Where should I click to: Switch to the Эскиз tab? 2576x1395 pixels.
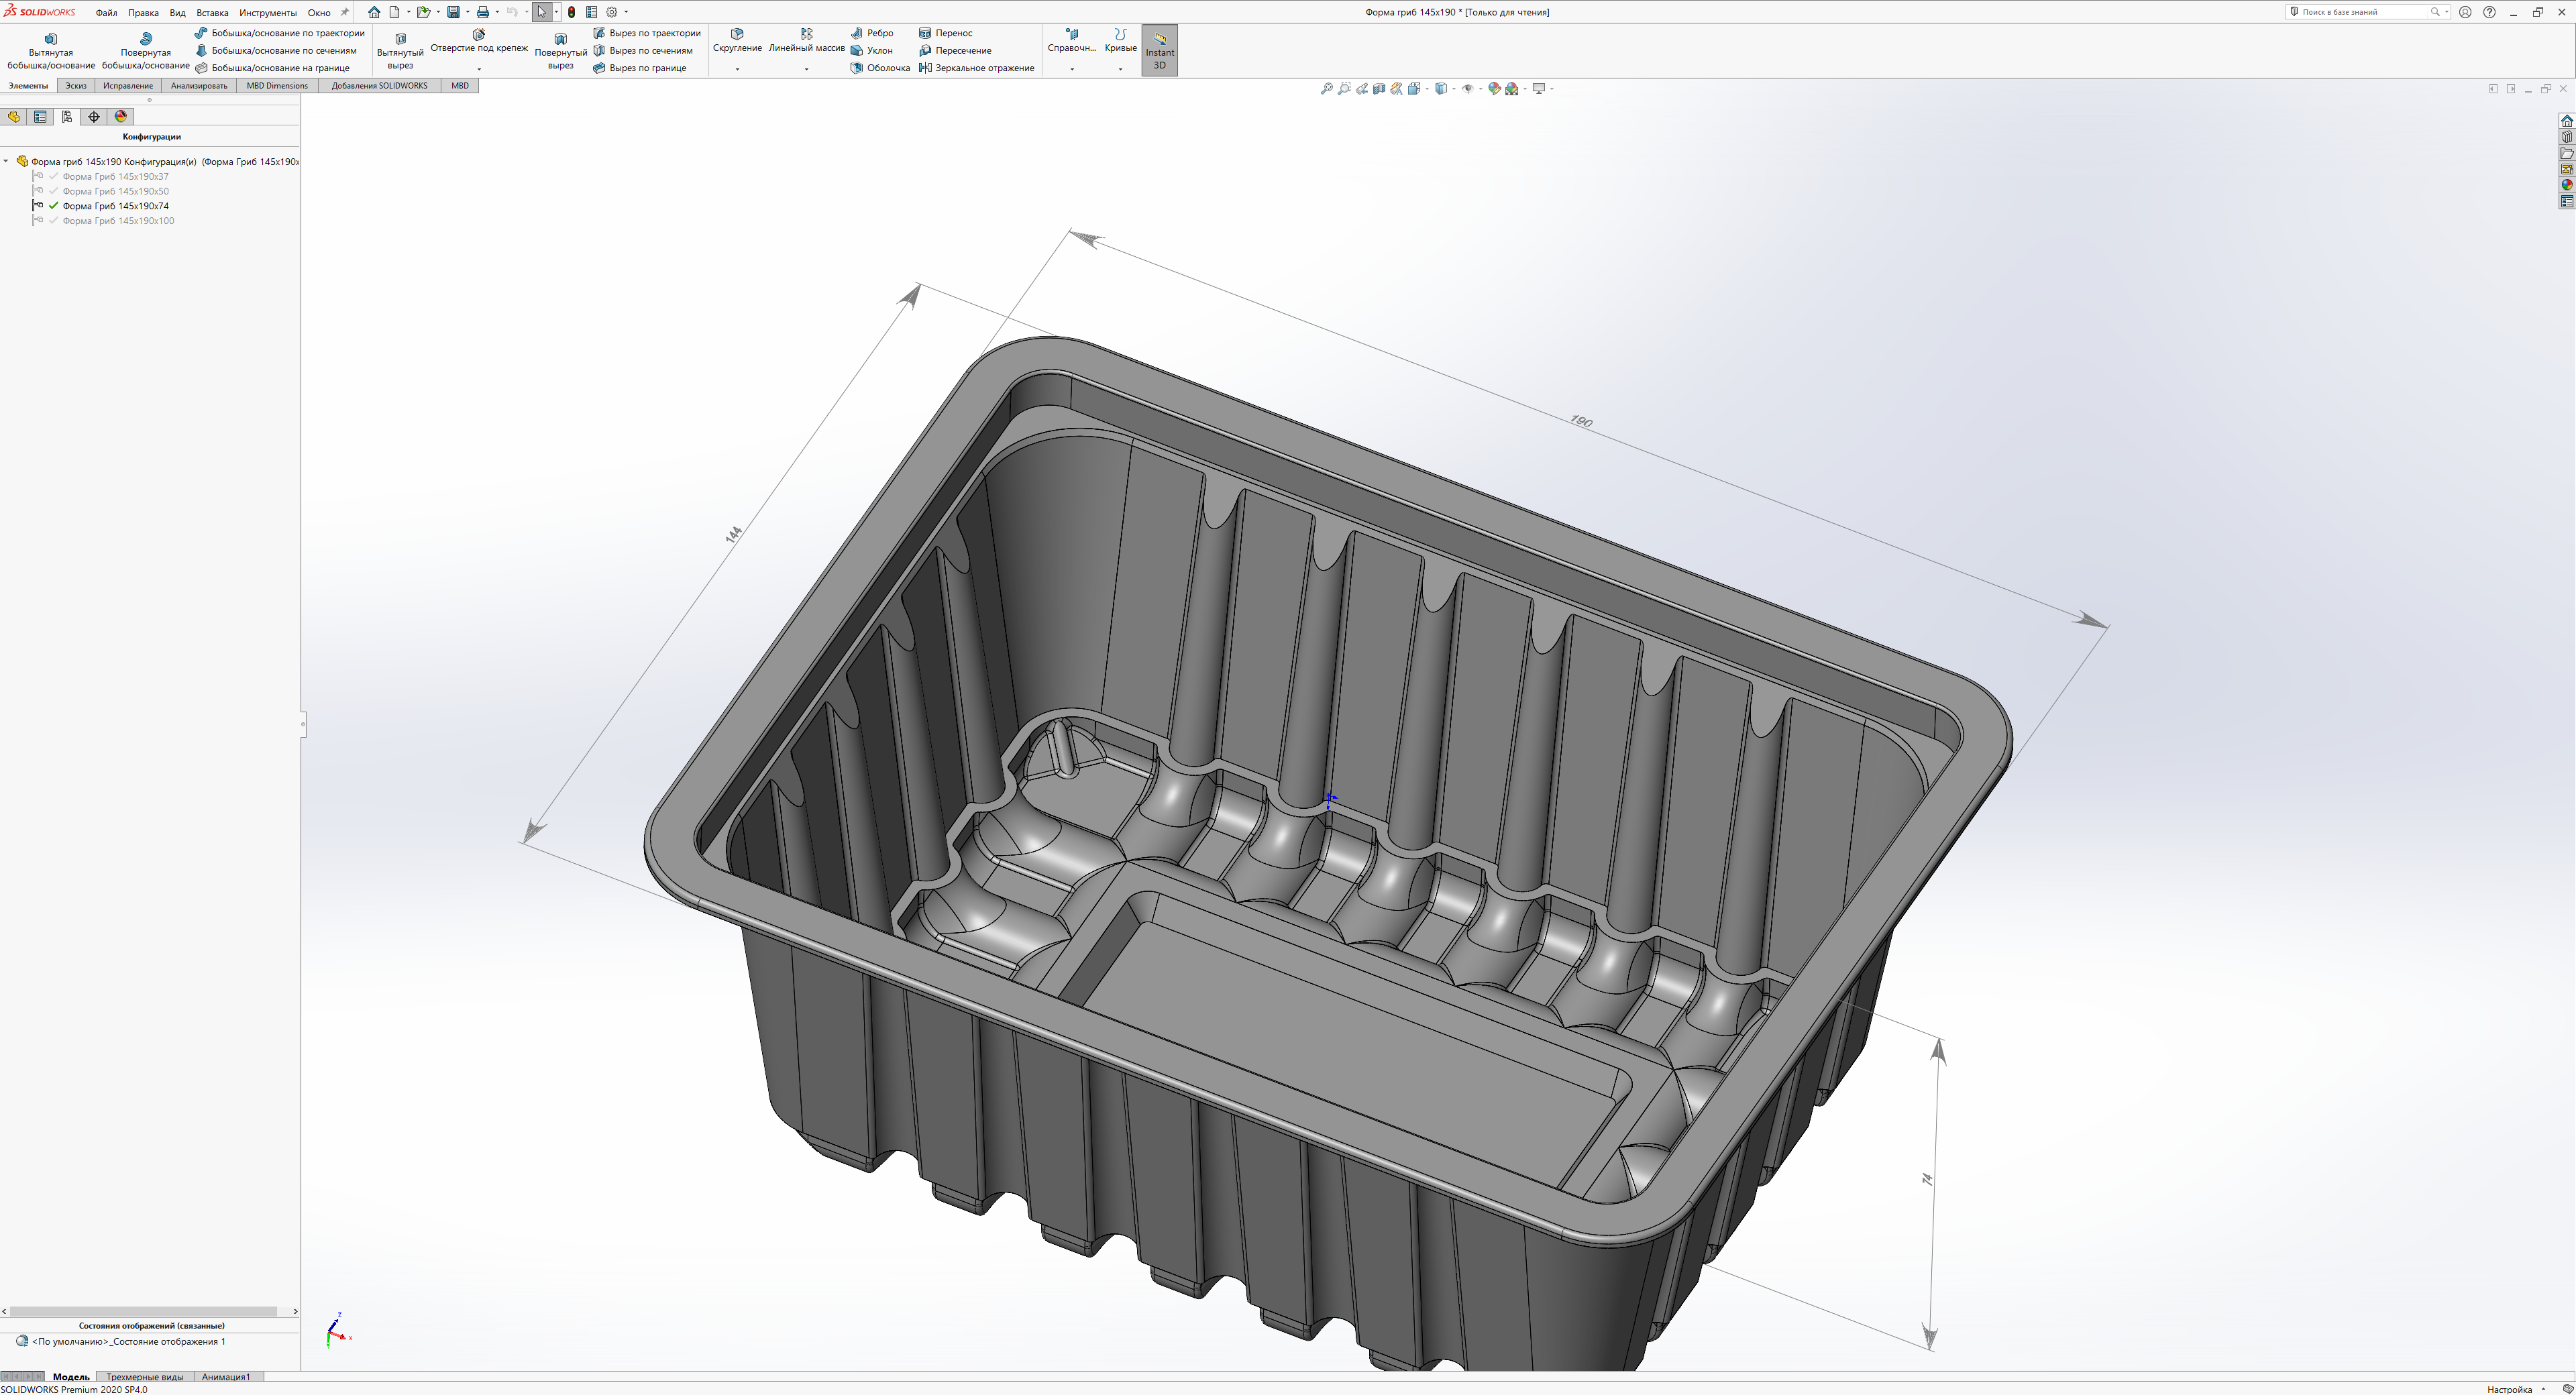pos(76,86)
